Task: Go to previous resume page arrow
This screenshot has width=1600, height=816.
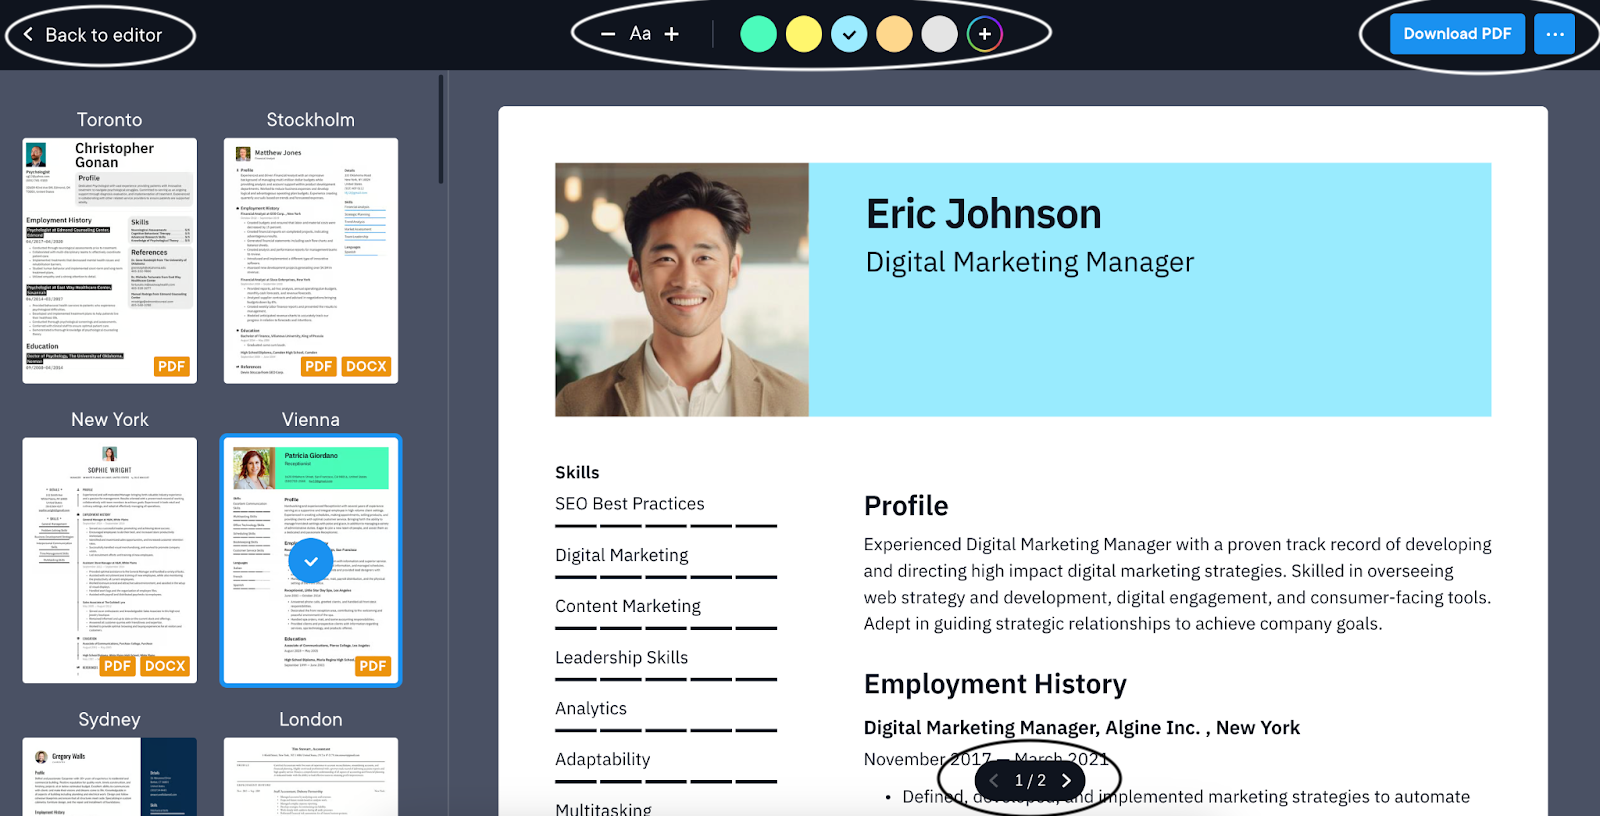Action: [994, 781]
